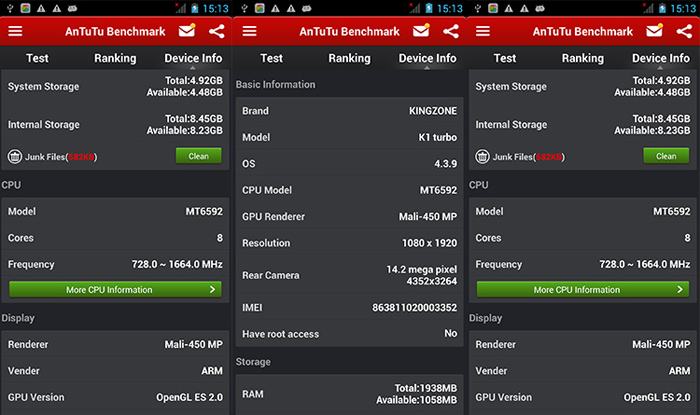Open hamburger menu on the left phone screen
This screenshot has height=415, width=700.
click(14, 30)
